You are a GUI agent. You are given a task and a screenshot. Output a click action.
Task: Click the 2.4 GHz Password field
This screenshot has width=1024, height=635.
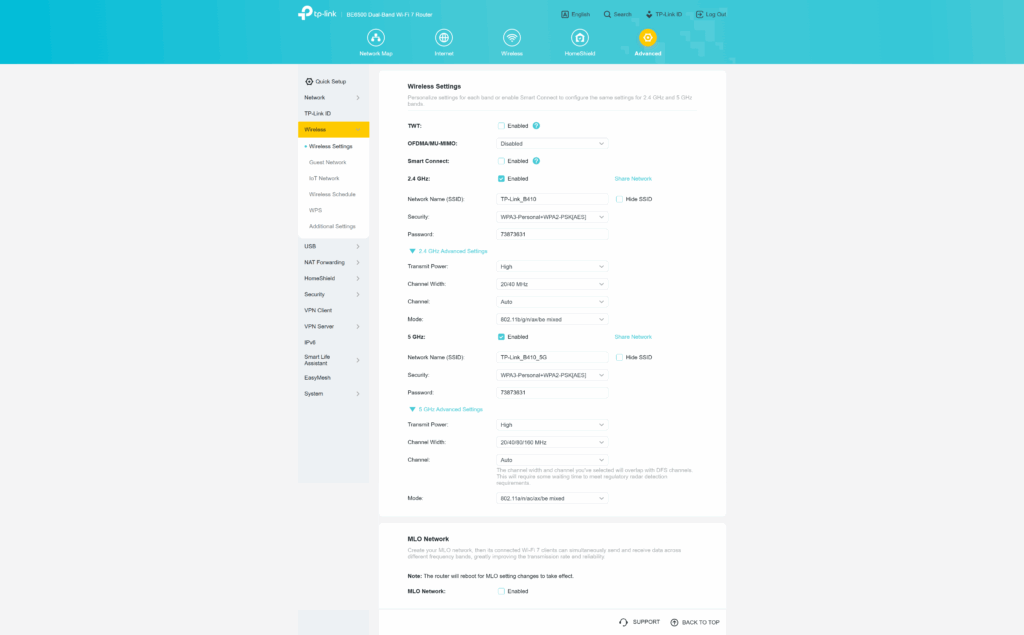[552, 235]
